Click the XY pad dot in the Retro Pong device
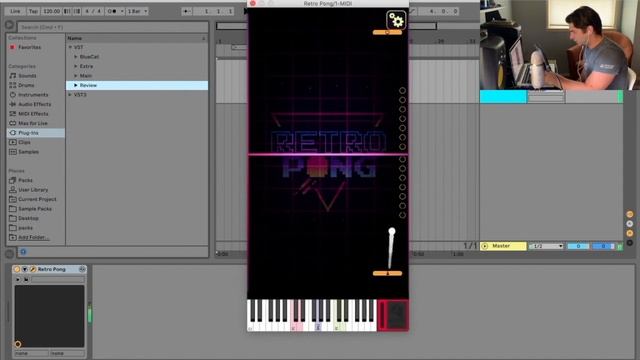The image size is (640, 360). pos(18,344)
